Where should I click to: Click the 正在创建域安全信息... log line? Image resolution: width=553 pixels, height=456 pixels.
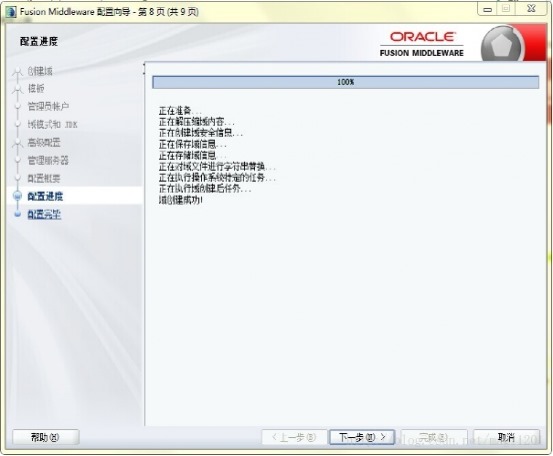(x=201, y=133)
